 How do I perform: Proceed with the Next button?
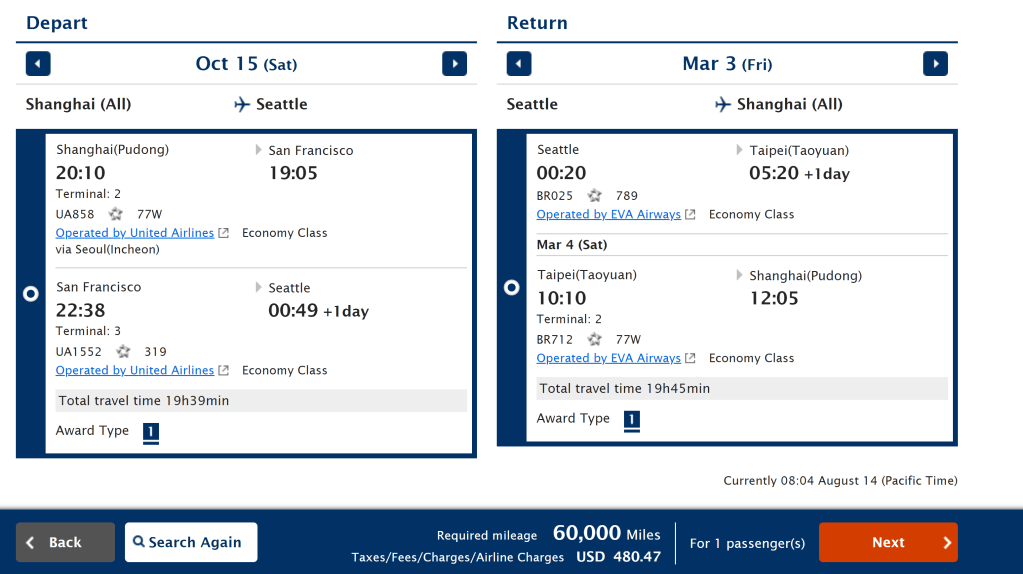888,542
